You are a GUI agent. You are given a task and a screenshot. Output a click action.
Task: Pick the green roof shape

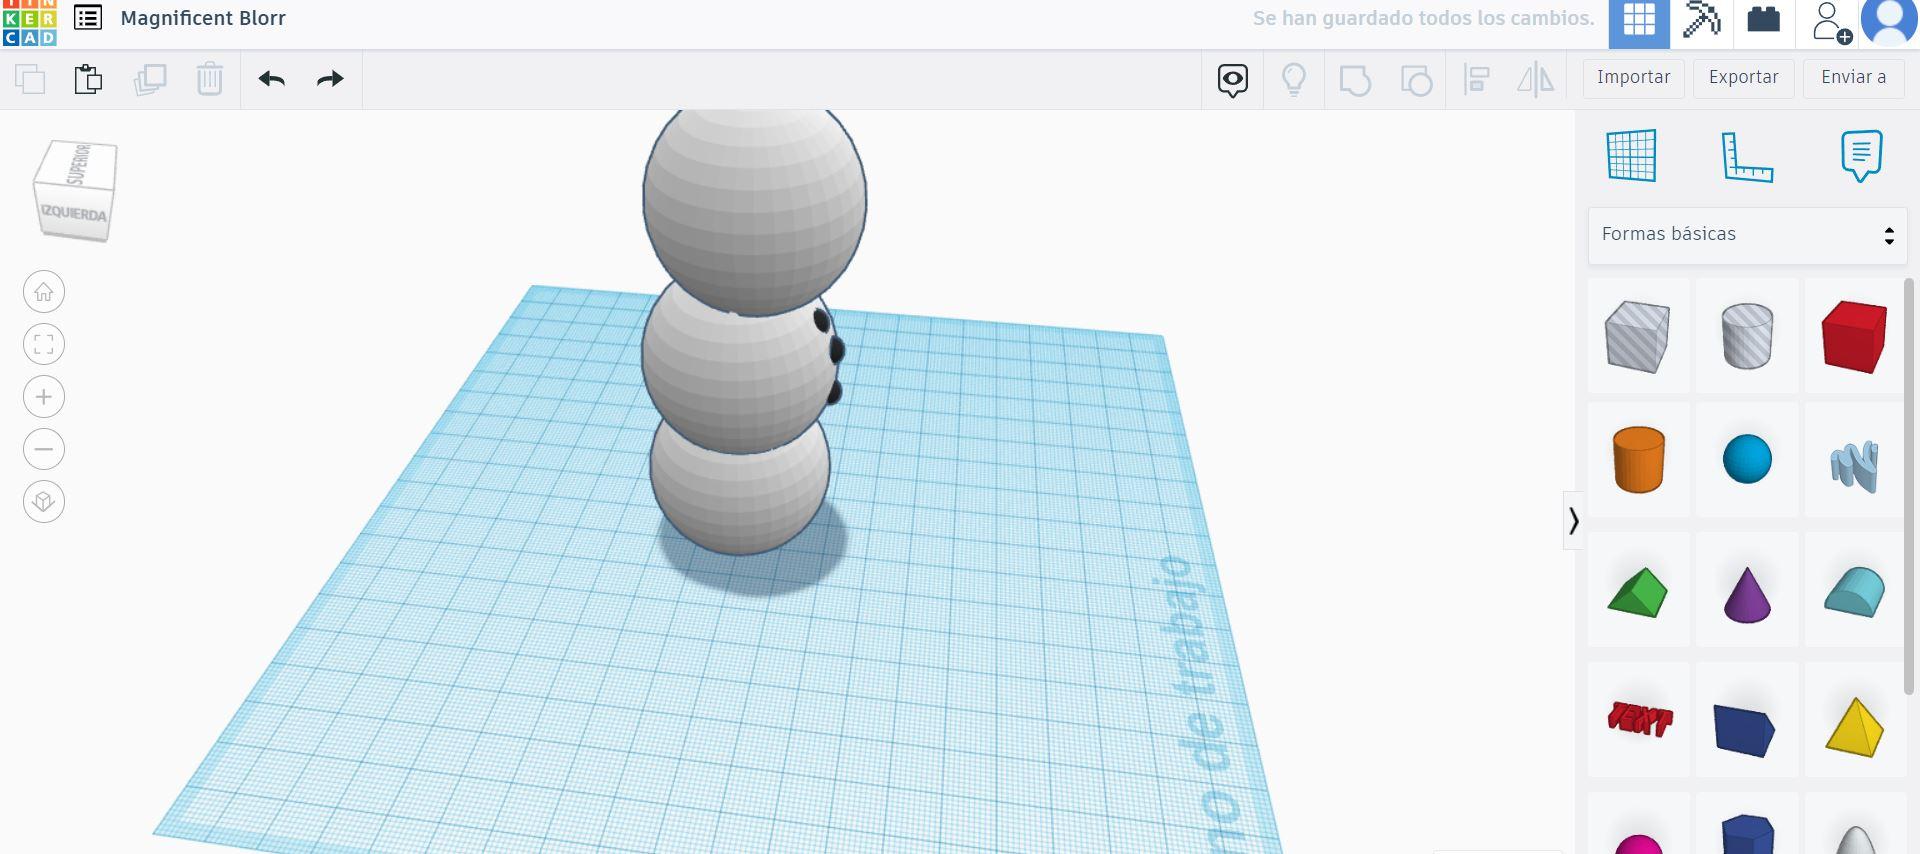pos(1638,592)
